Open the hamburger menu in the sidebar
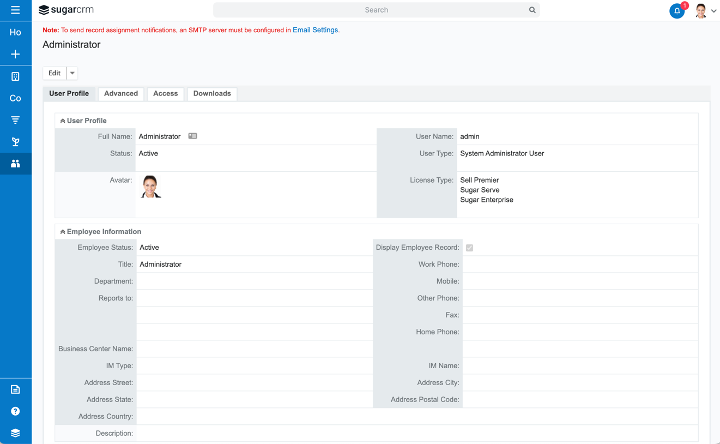This screenshot has width=720, height=444. point(15,10)
